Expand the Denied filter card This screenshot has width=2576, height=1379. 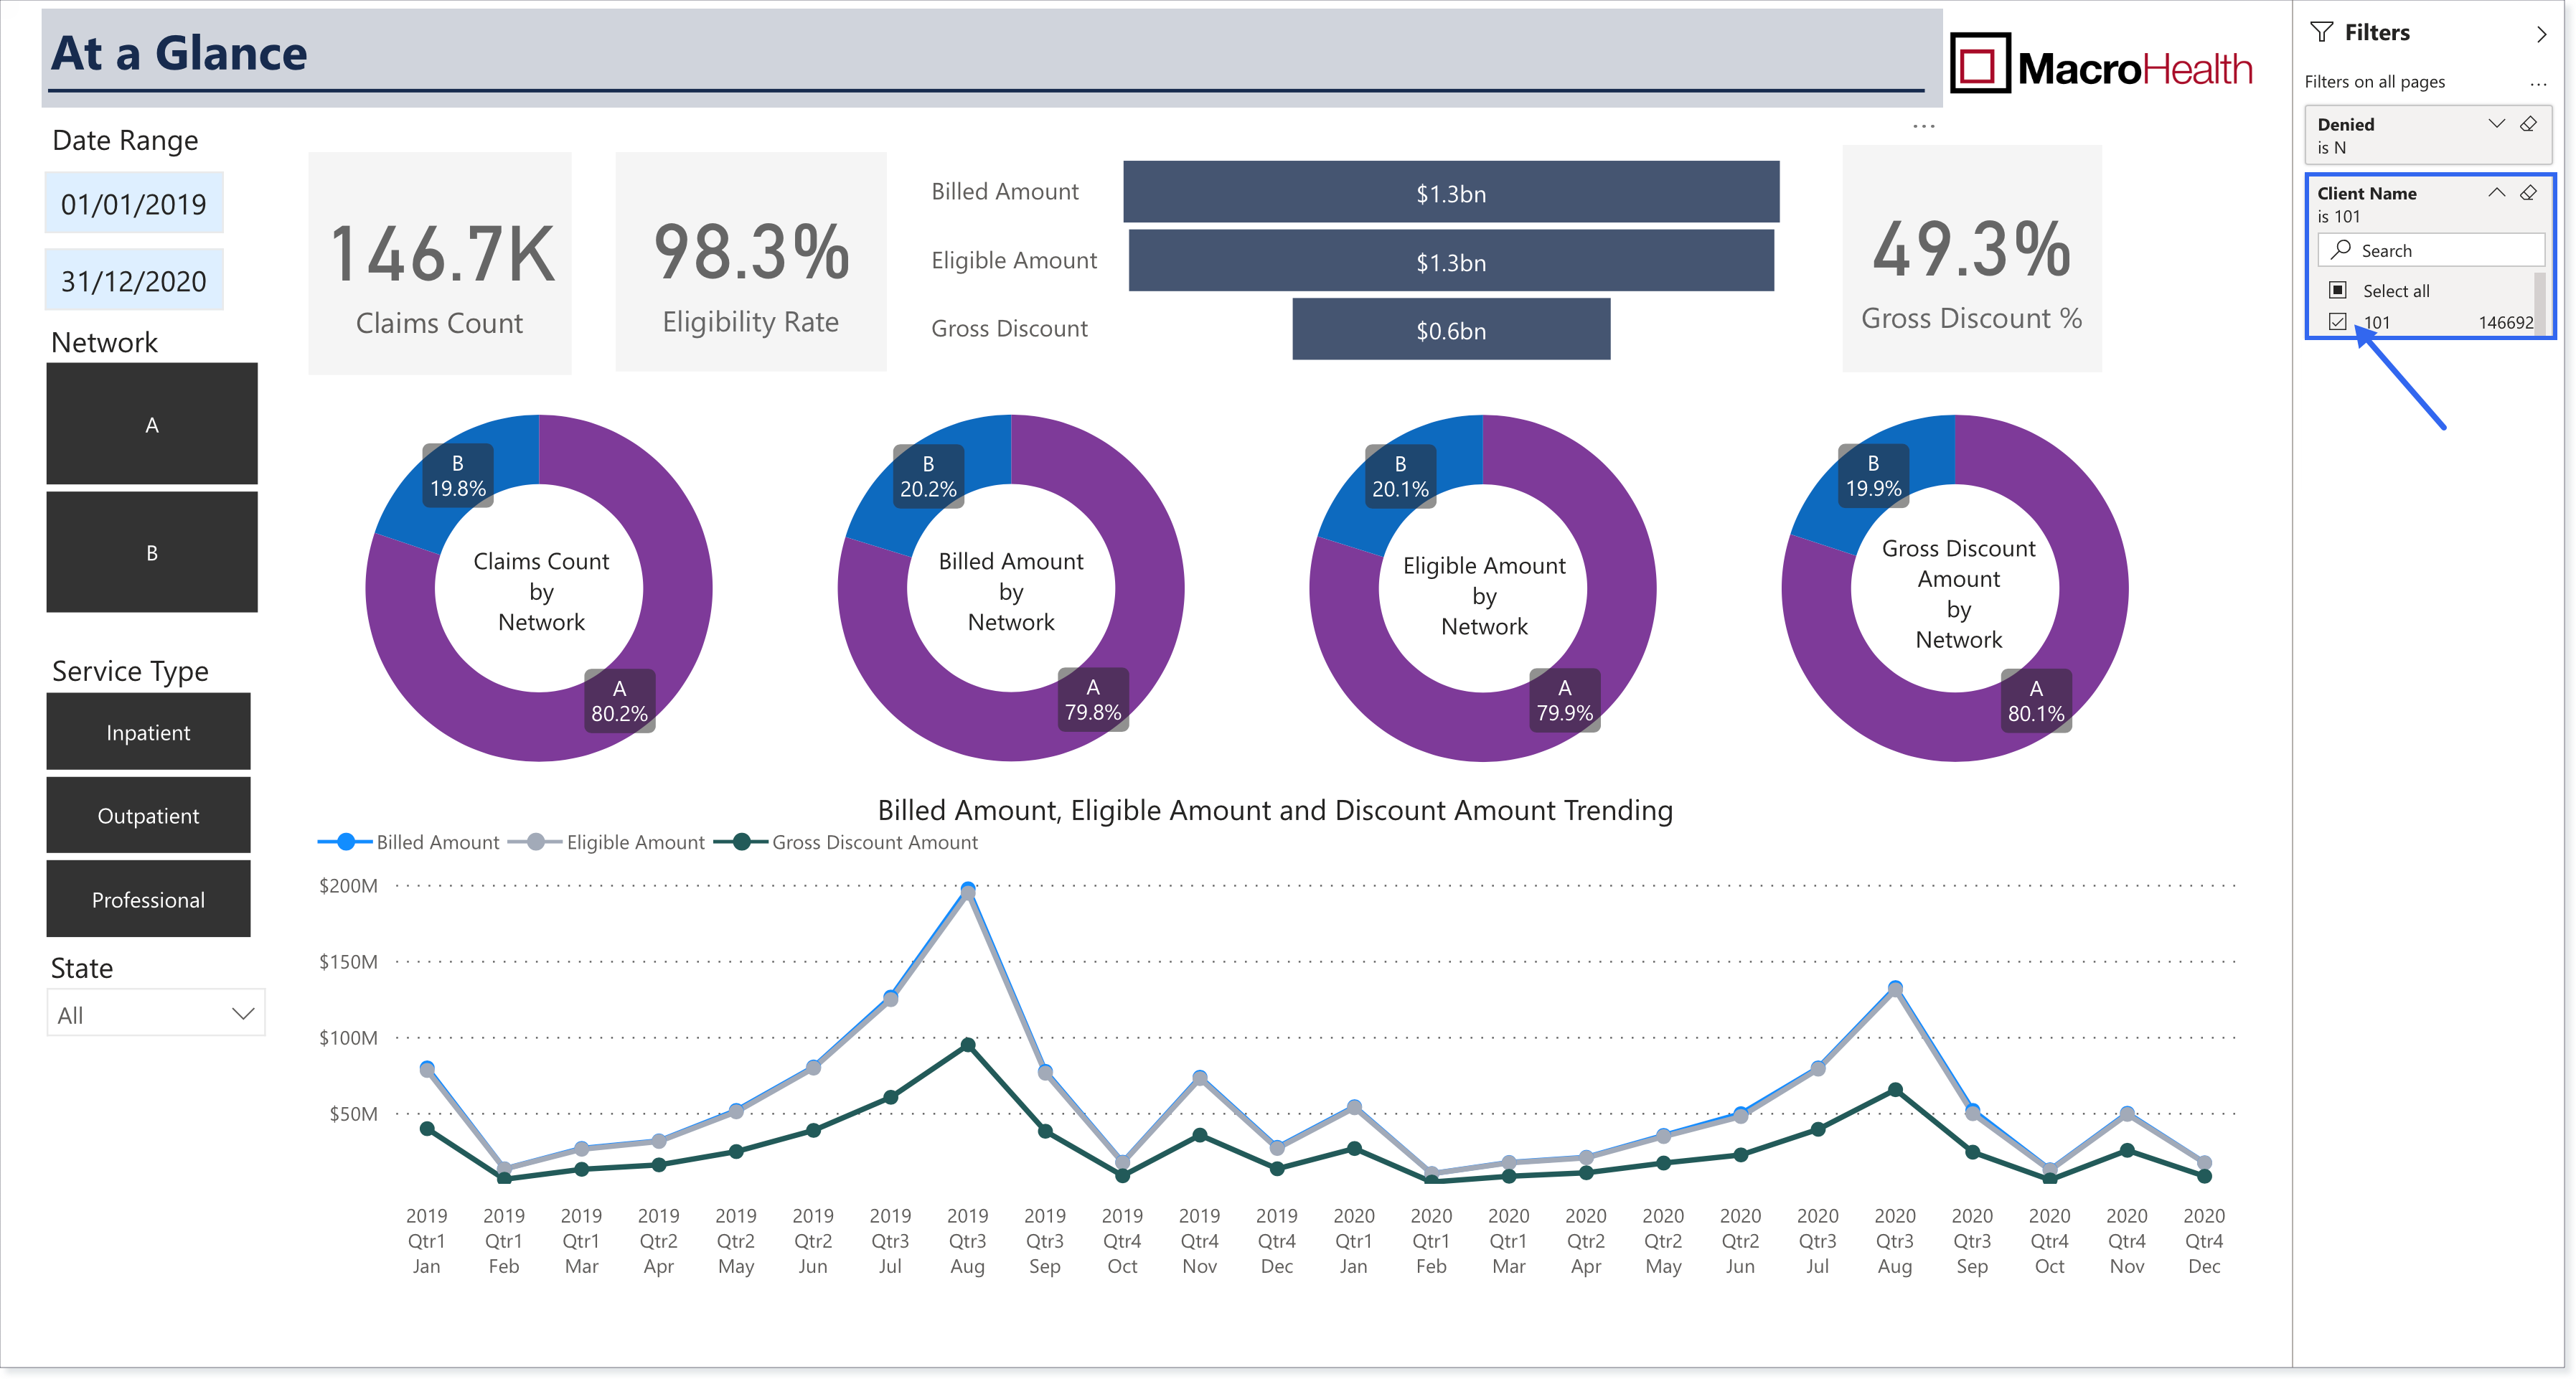[x=2496, y=124]
